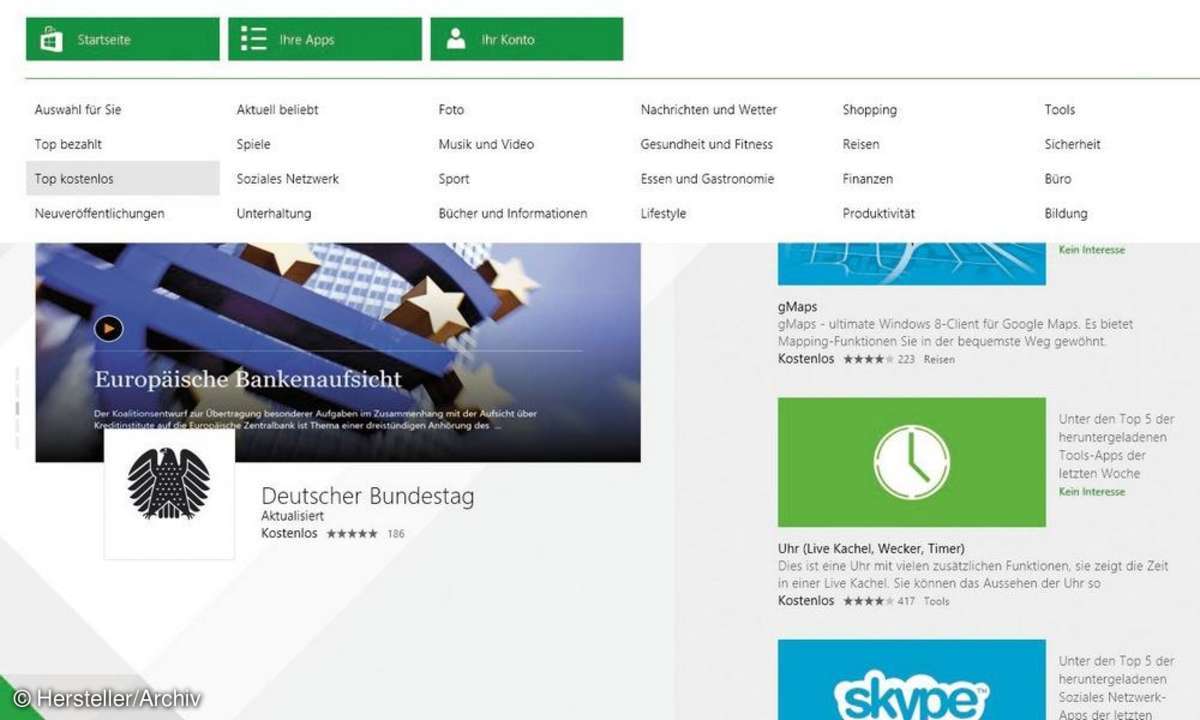Open Nachrichten und Wetter category

(708, 110)
